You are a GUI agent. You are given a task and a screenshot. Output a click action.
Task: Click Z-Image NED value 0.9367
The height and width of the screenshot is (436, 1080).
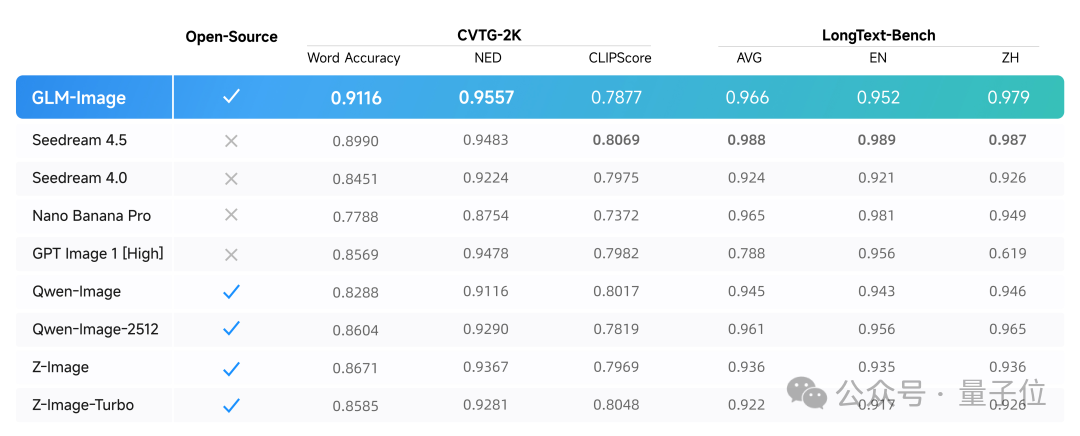click(x=486, y=367)
